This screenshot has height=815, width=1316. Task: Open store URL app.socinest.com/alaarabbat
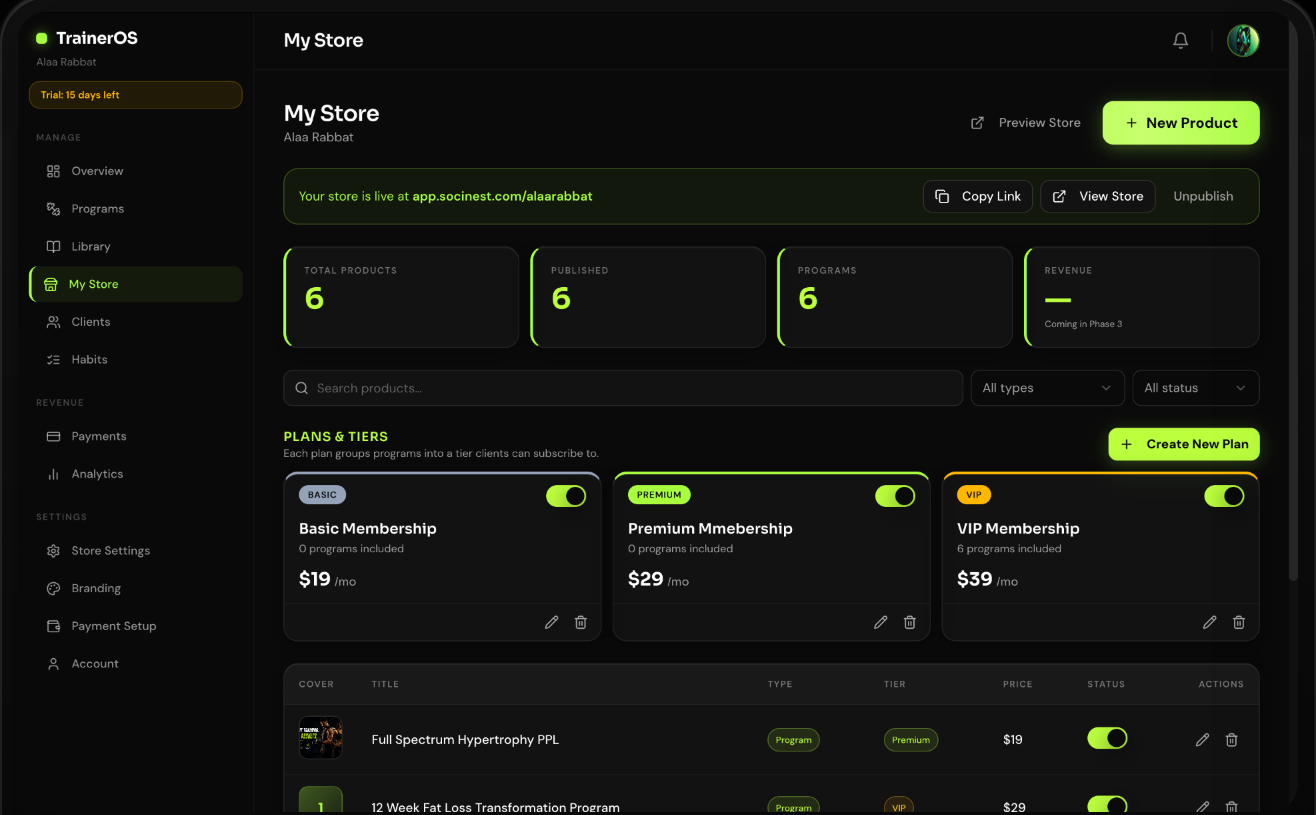[502, 196]
